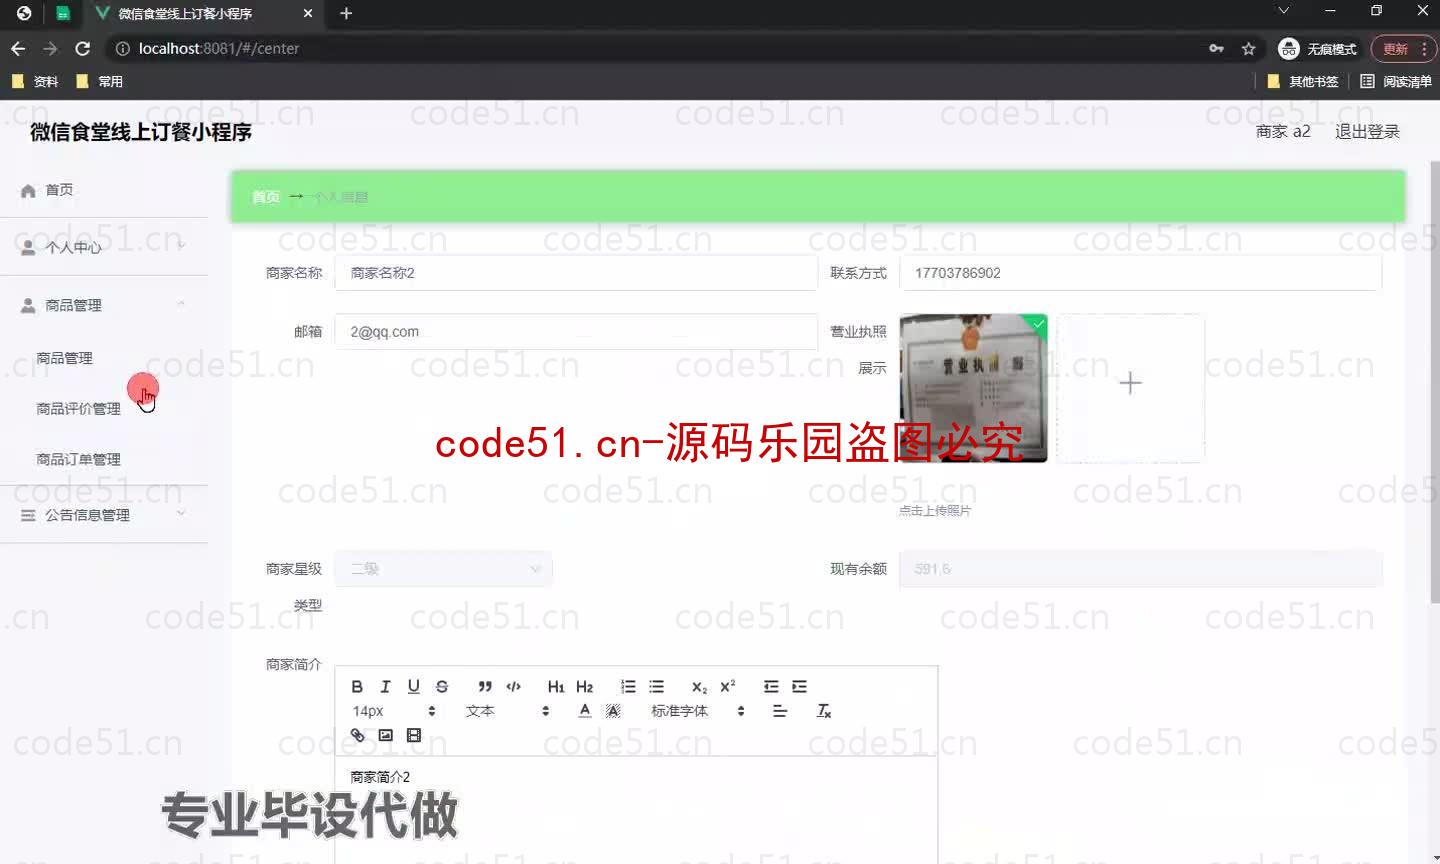Open 商家星级 select dropdown
The image size is (1440, 864).
(x=443, y=569)
